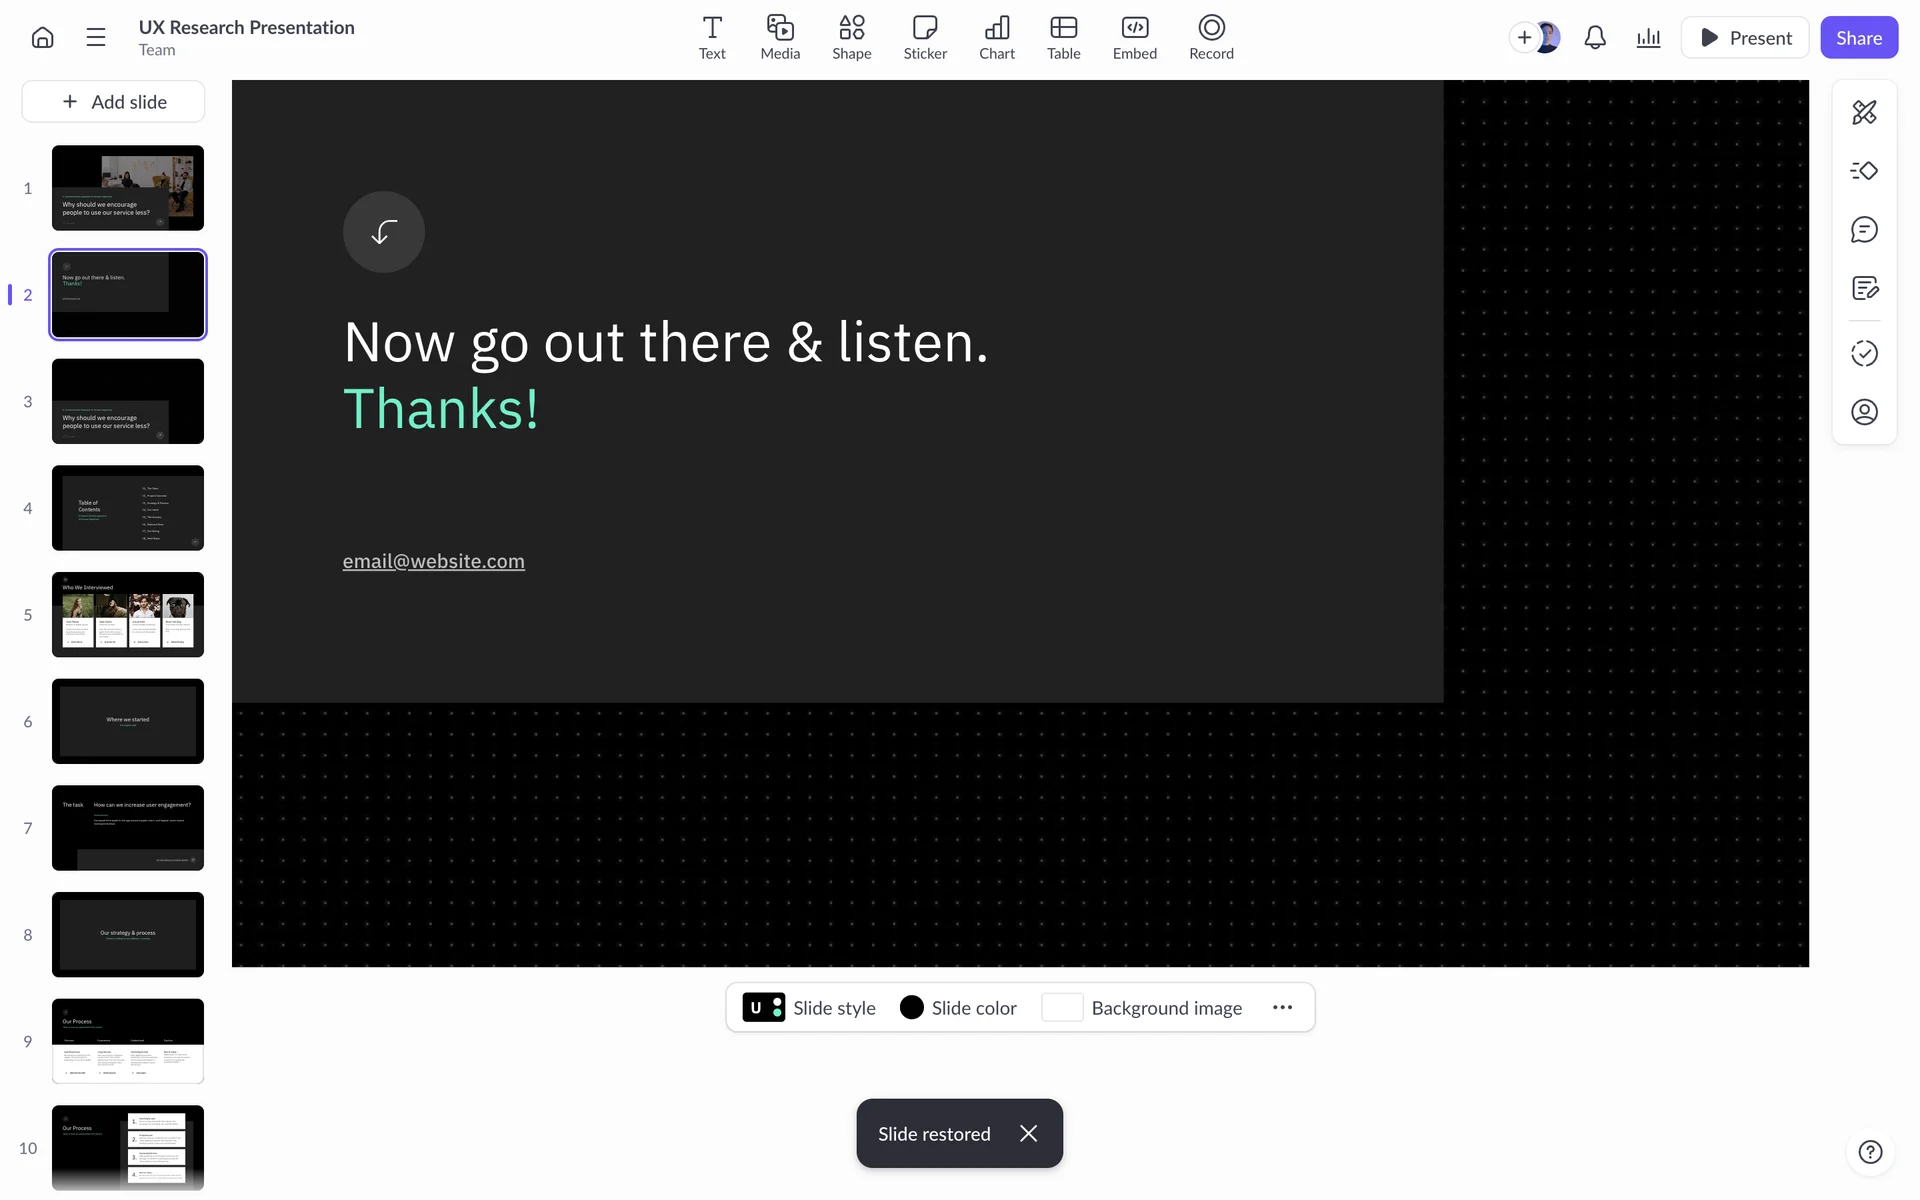The image size is (1920, 1200).
Task: Select slide 5 thumbnail
Action: click(x=128, y=614)
